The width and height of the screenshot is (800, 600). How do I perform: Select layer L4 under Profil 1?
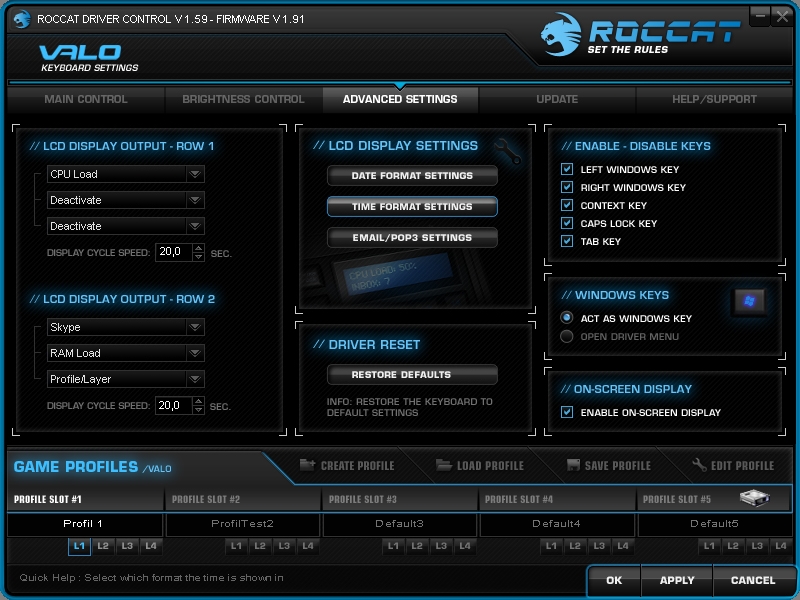151,546
